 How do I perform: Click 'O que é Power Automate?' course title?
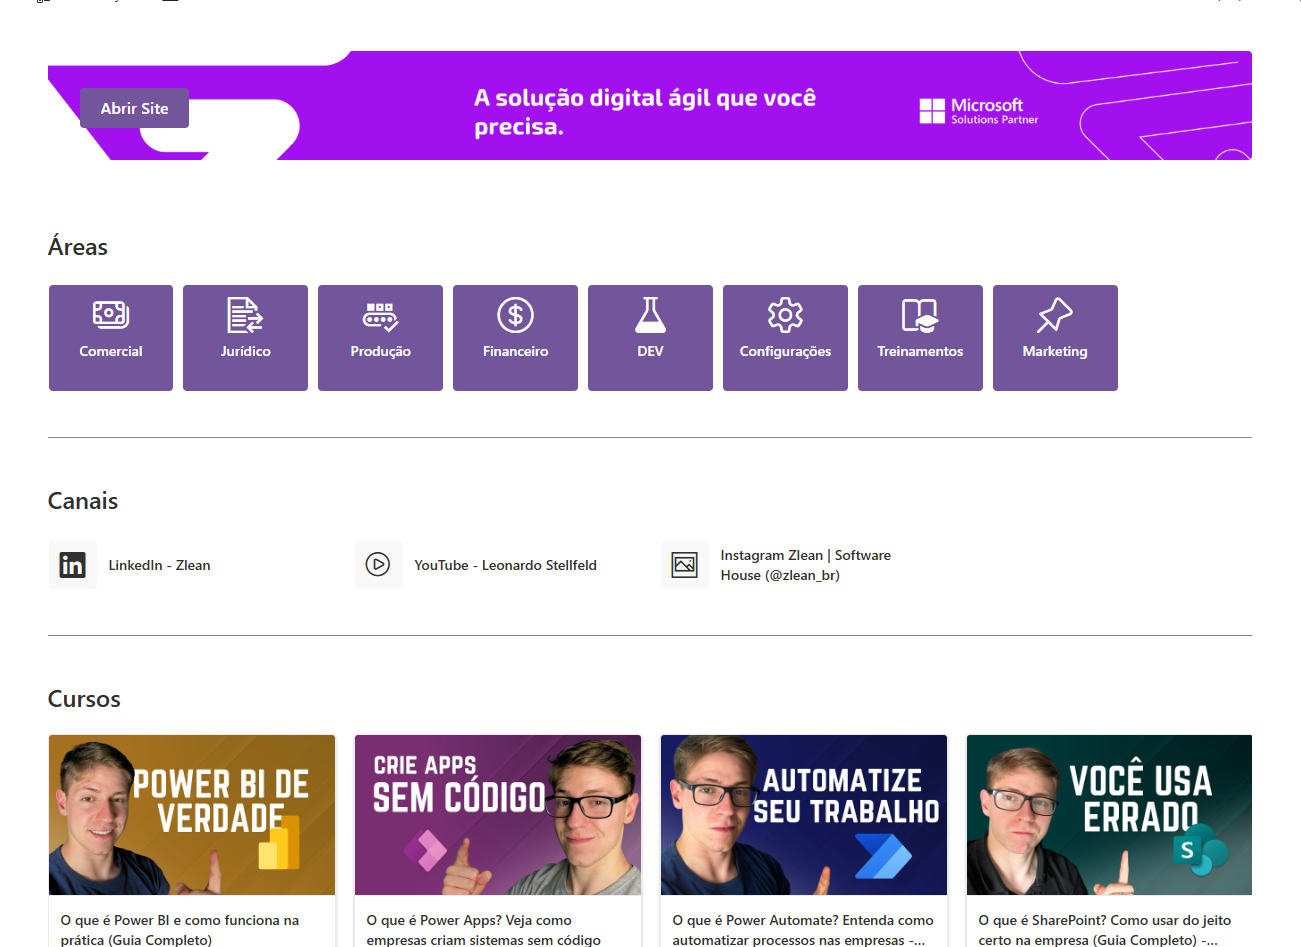pos(803,930)
